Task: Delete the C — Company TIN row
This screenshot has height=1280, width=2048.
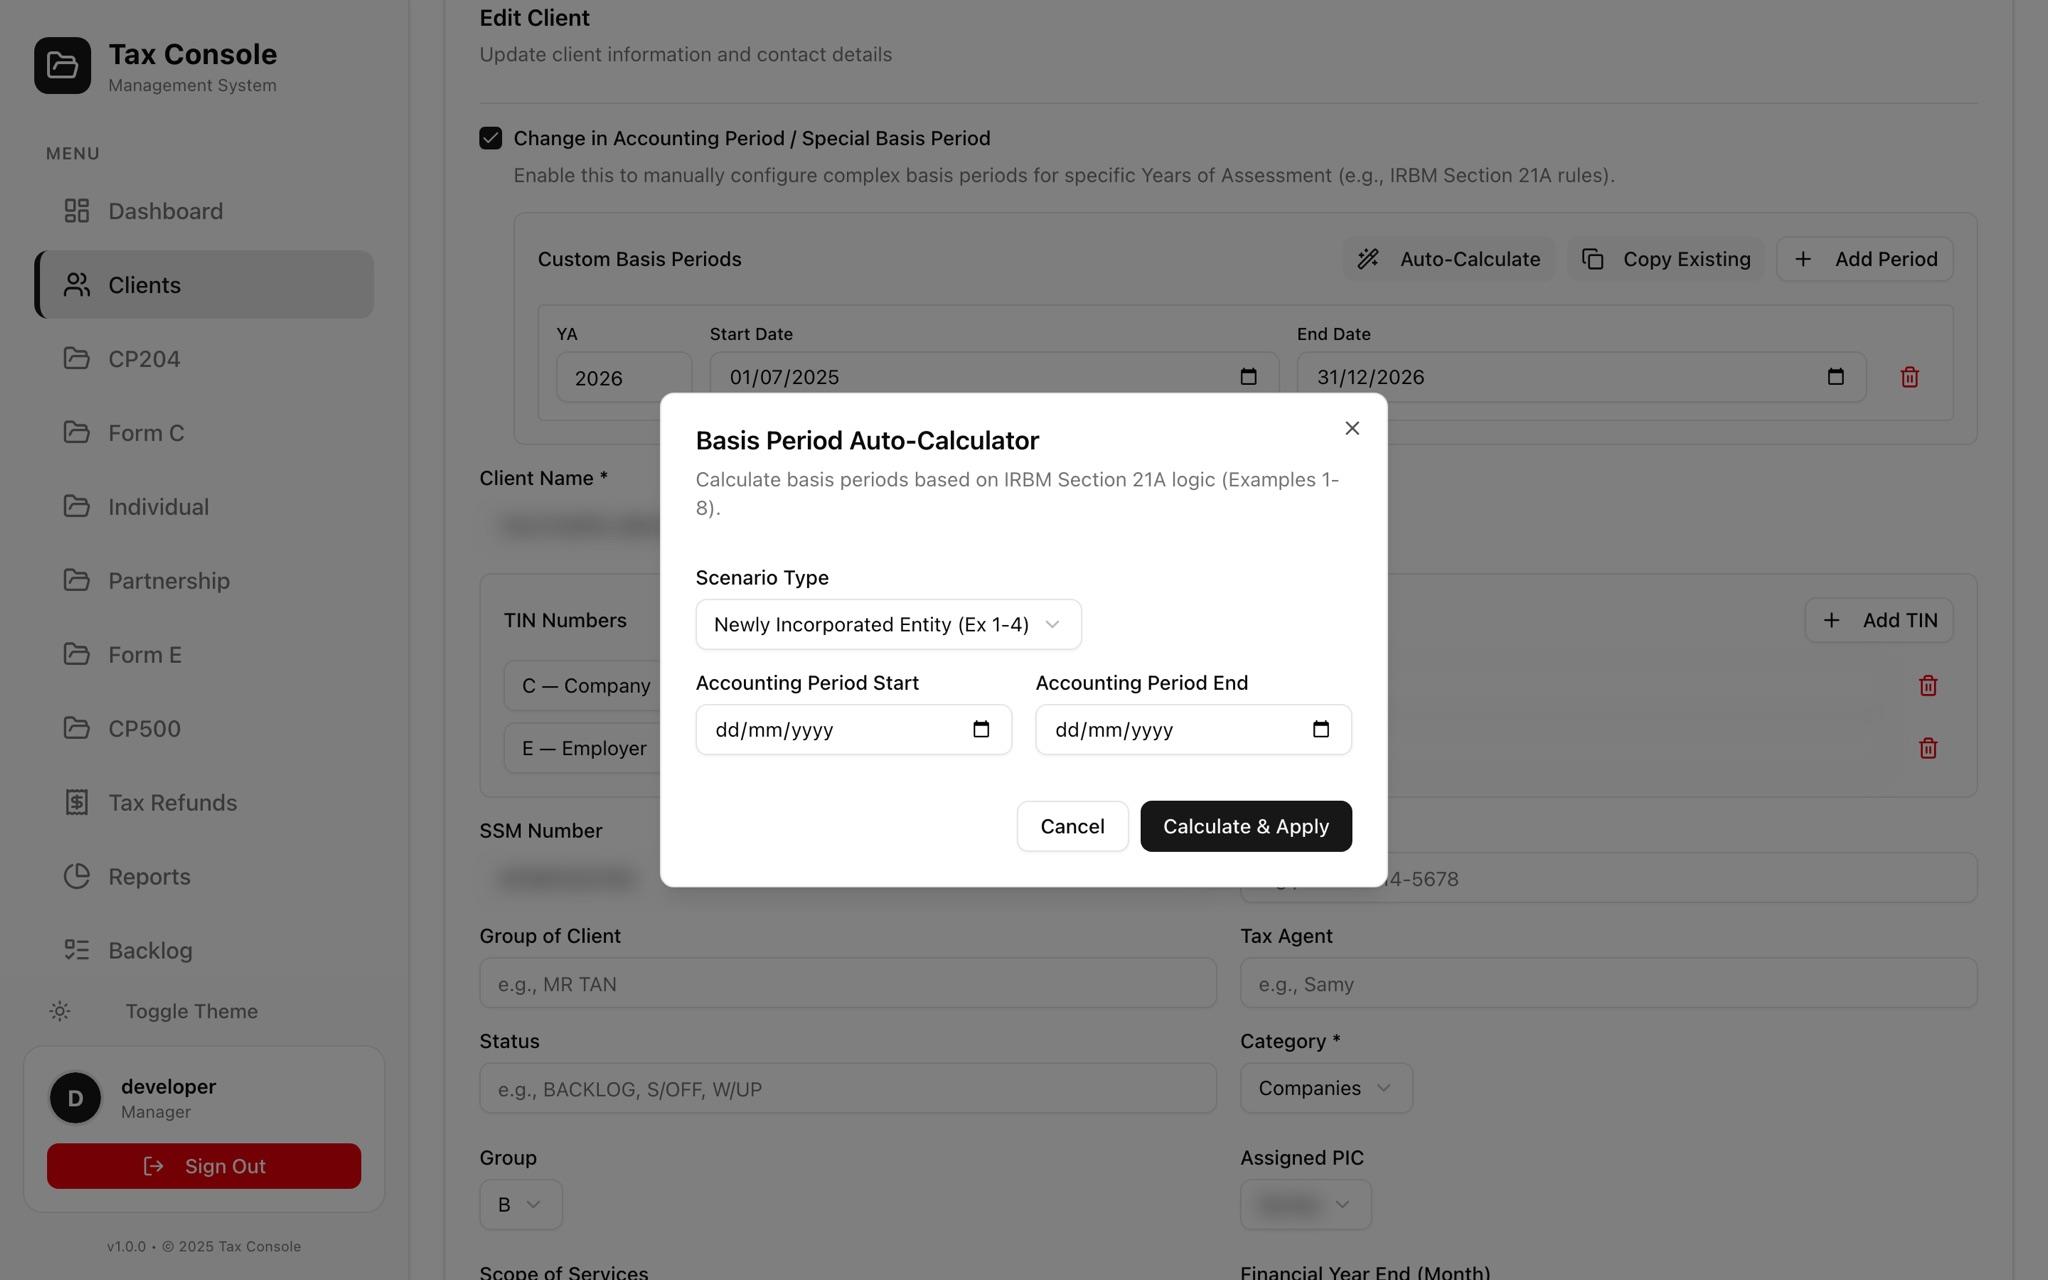Action: (x=1928, y=686)
